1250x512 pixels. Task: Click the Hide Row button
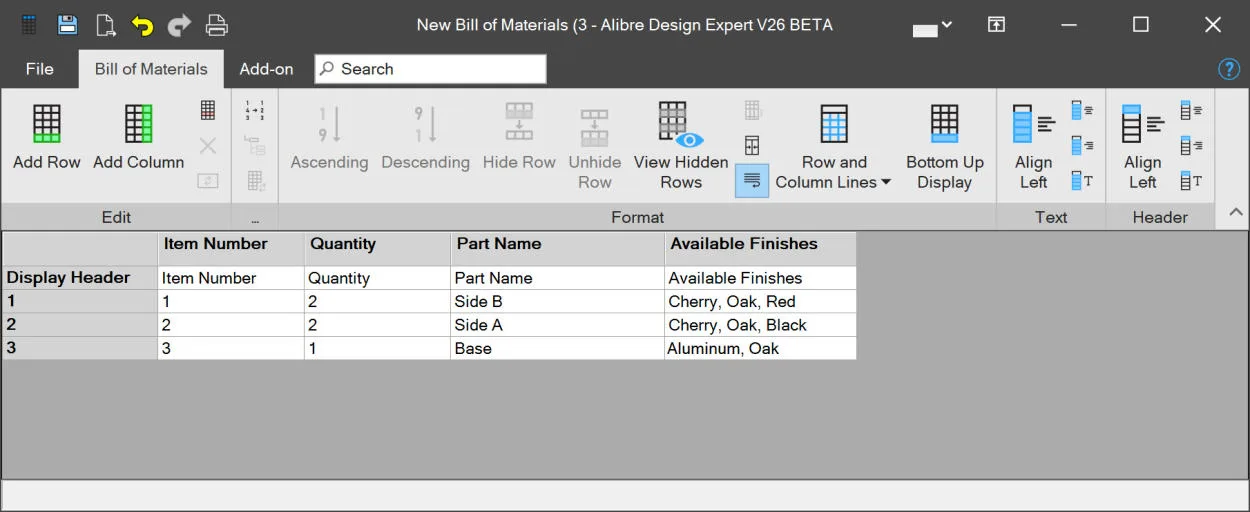(519, 138)
